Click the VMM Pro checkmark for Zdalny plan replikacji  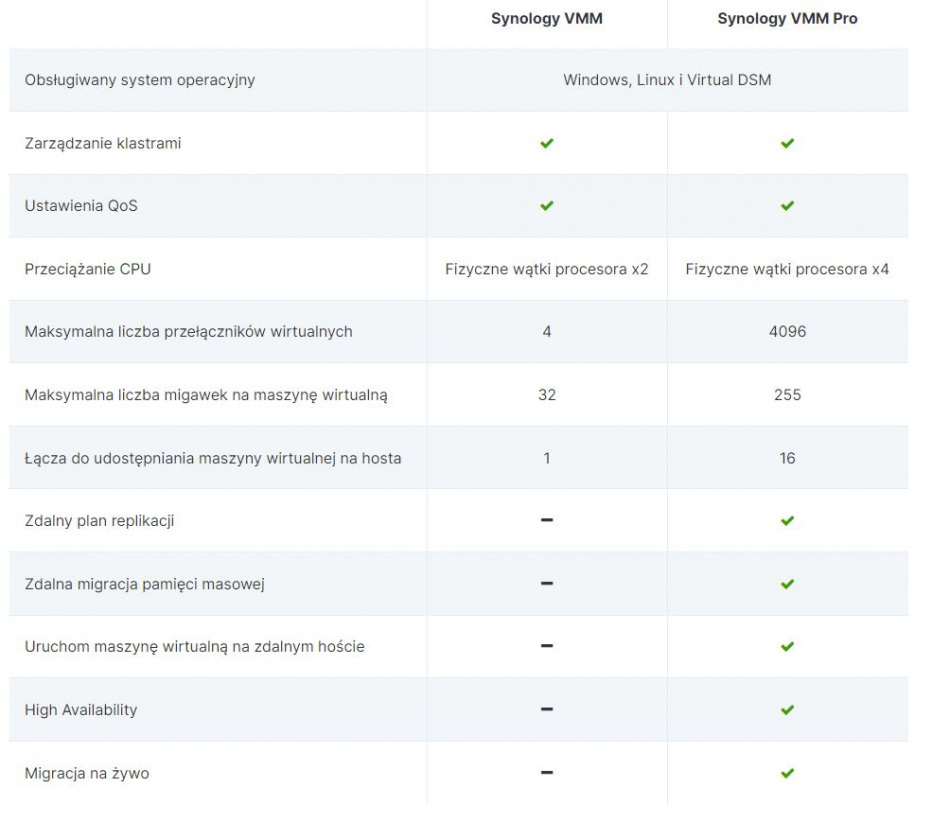pyautogui.click(x=787, y=521)
